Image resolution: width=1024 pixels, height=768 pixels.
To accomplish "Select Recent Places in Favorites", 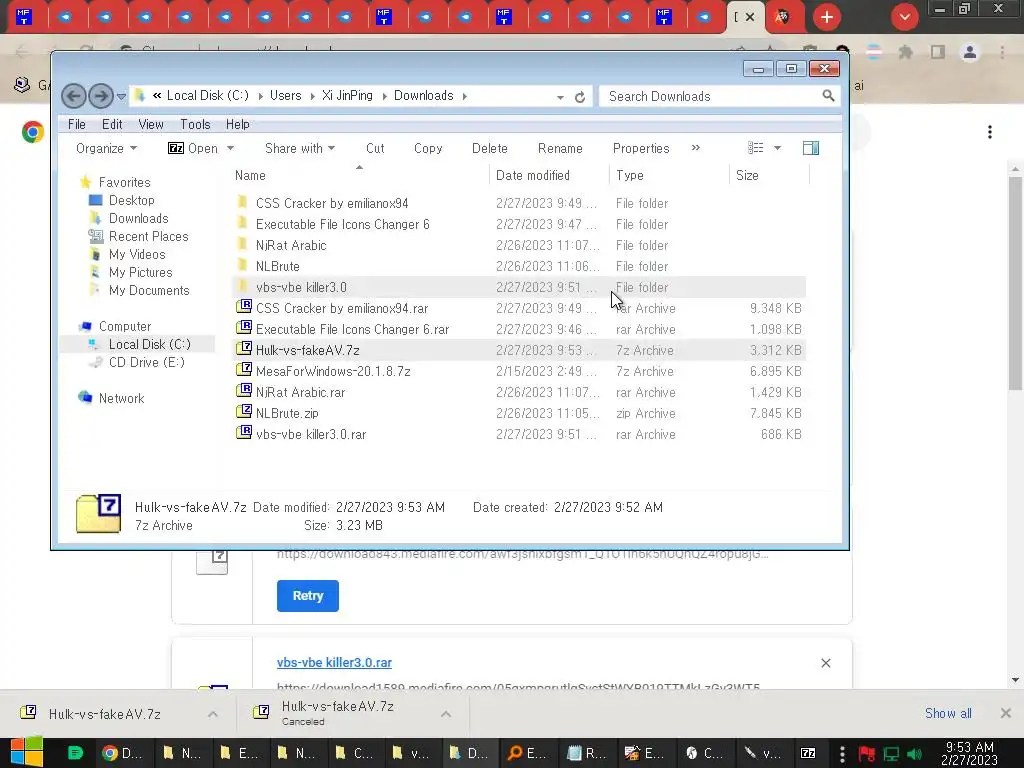I will point(148,236).
